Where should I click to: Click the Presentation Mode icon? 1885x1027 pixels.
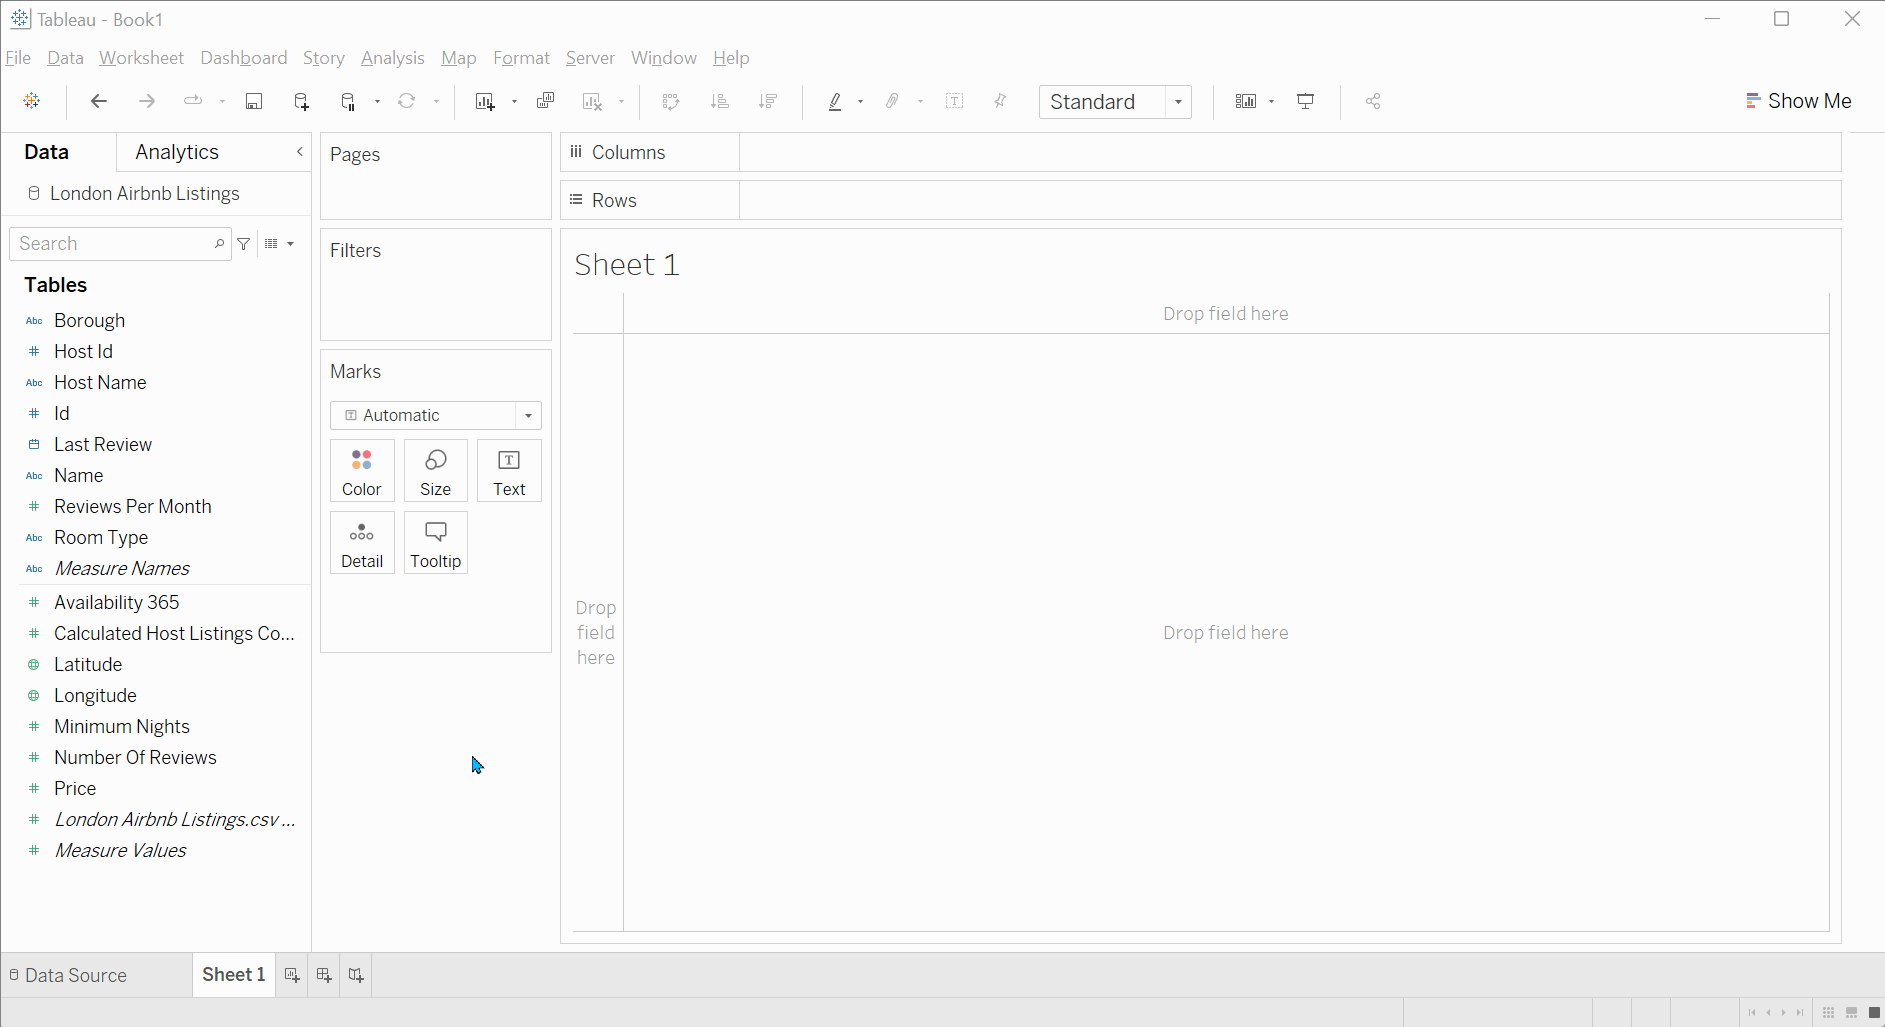(1306, 101)
